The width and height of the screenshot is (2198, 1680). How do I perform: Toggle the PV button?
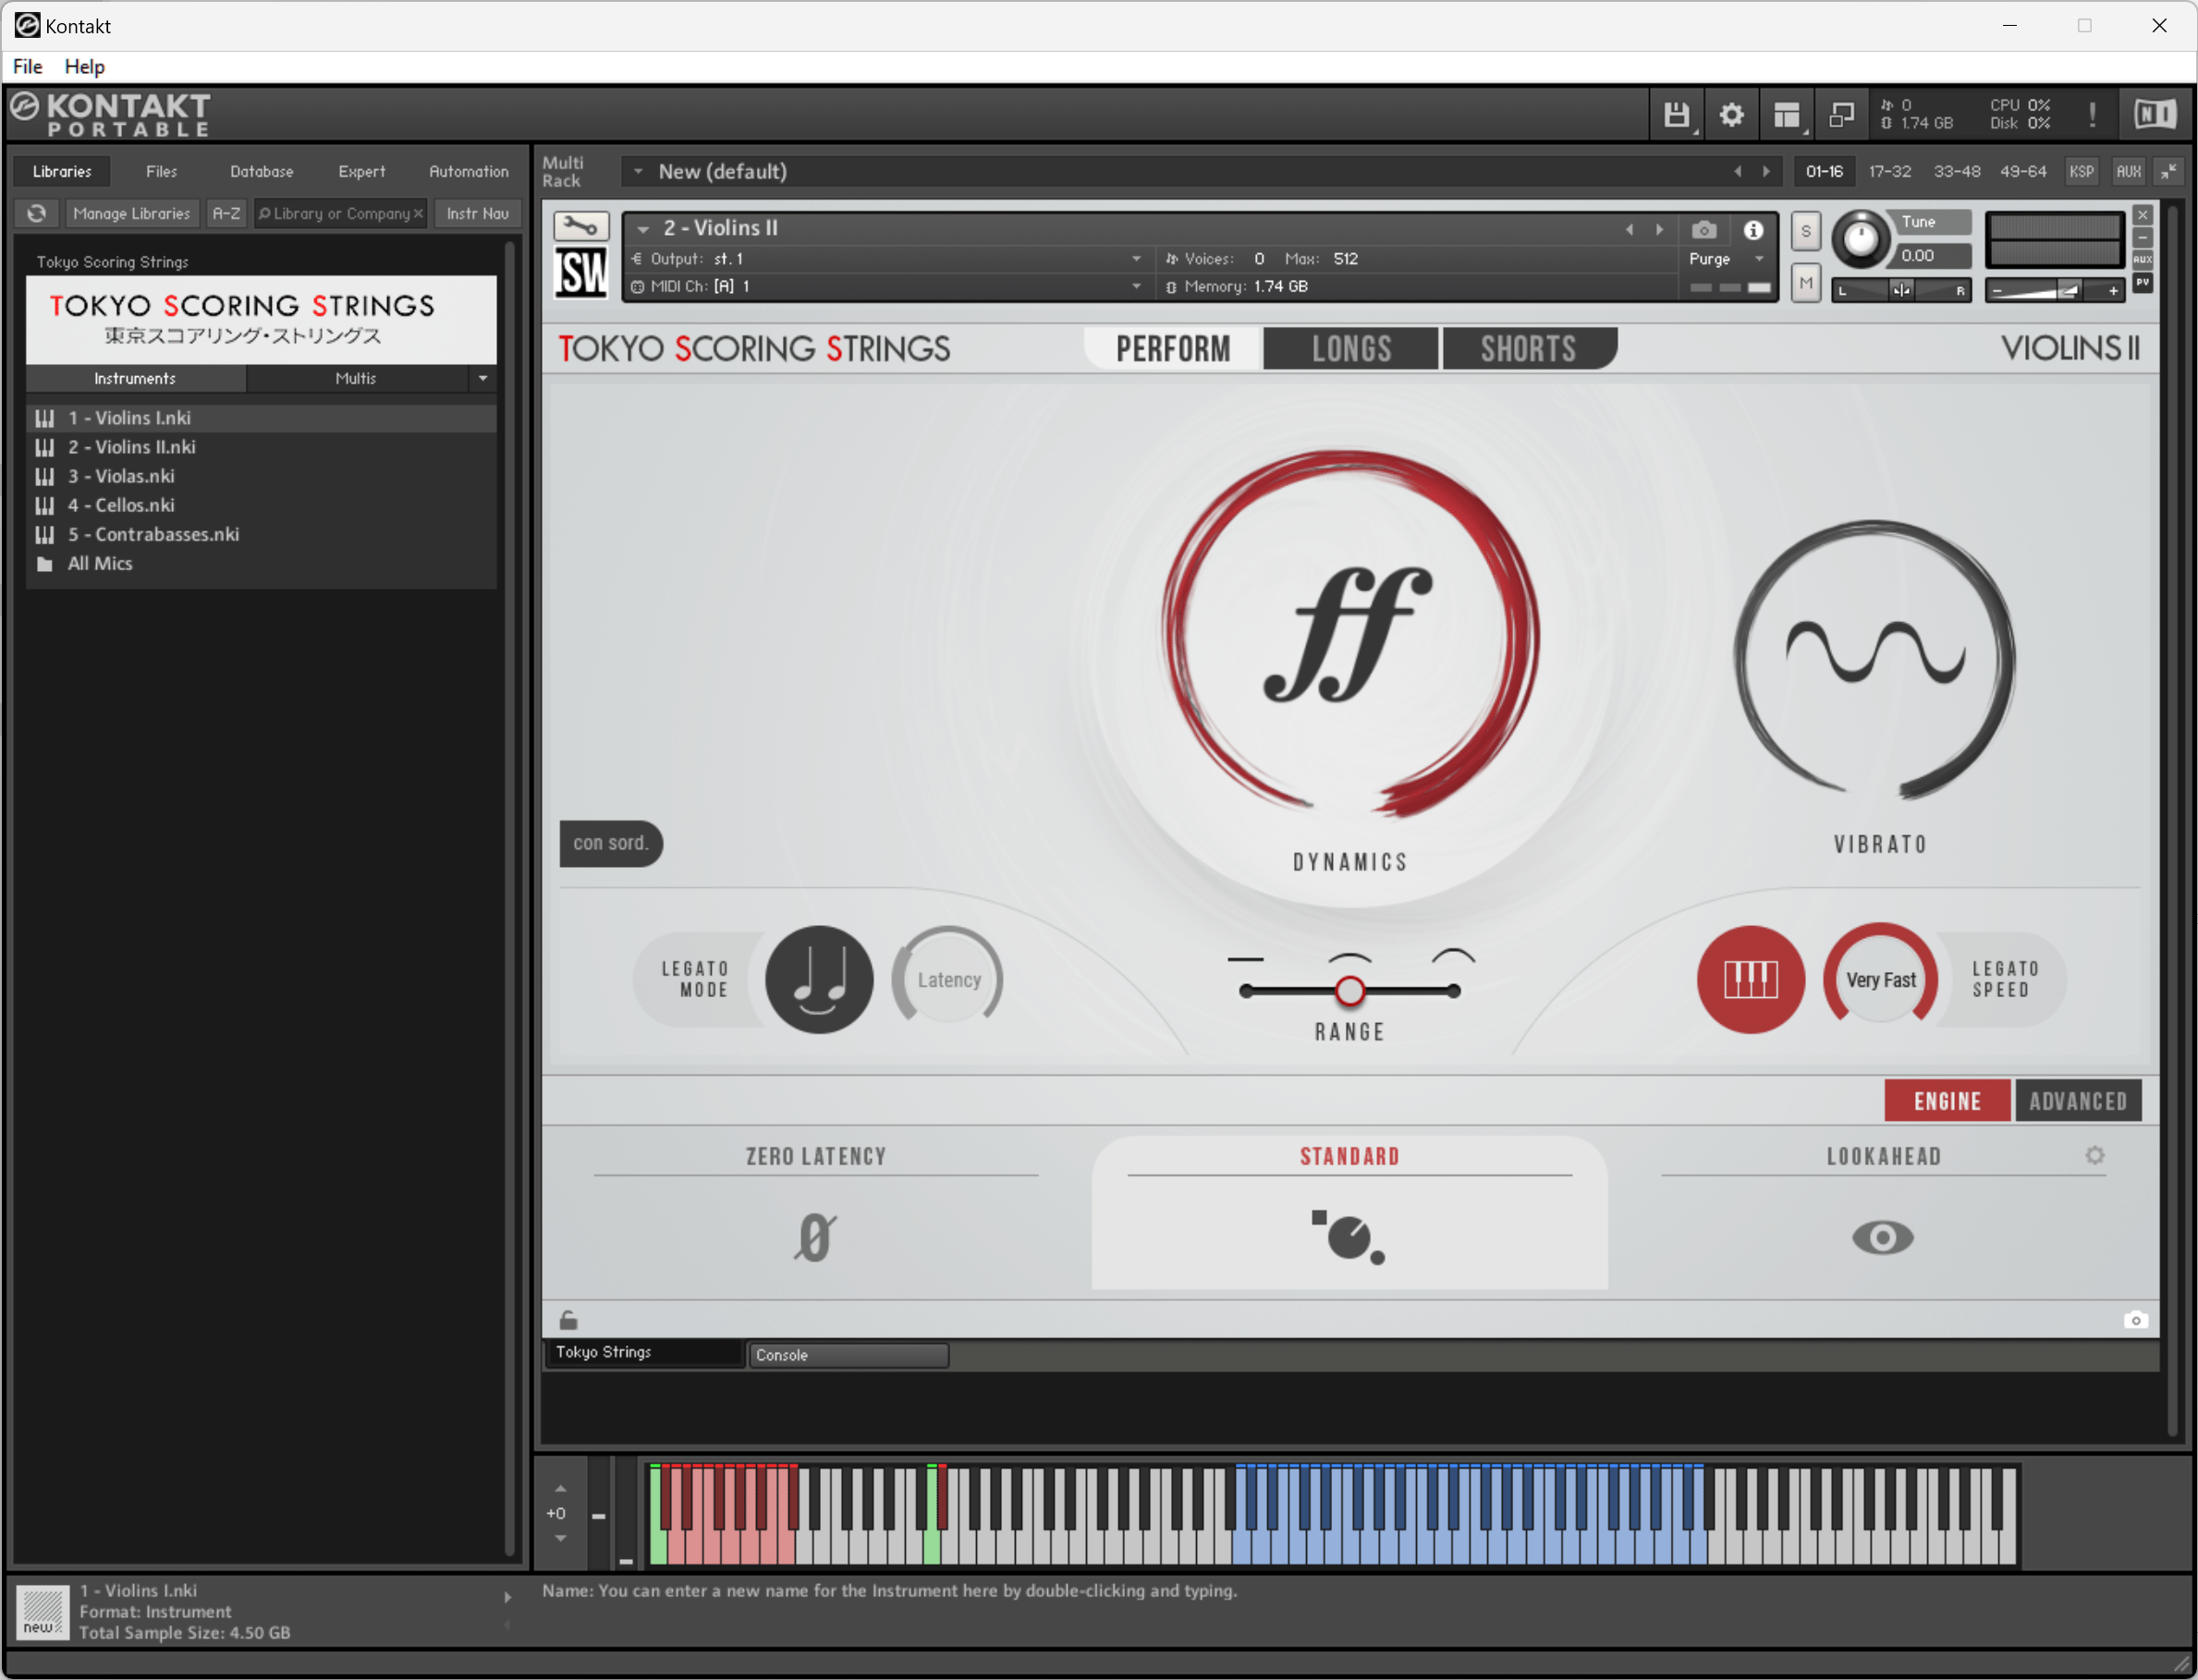(2142, 282)
